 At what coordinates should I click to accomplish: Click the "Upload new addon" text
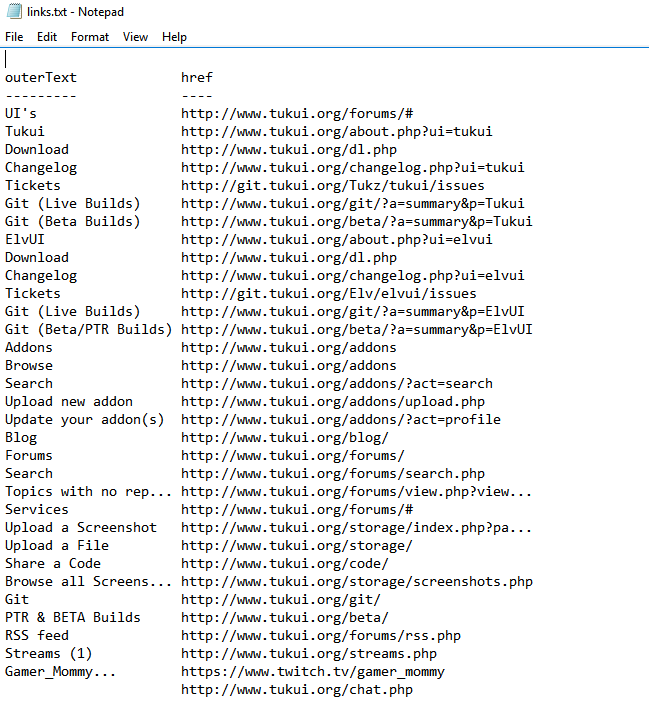point(69,402)
